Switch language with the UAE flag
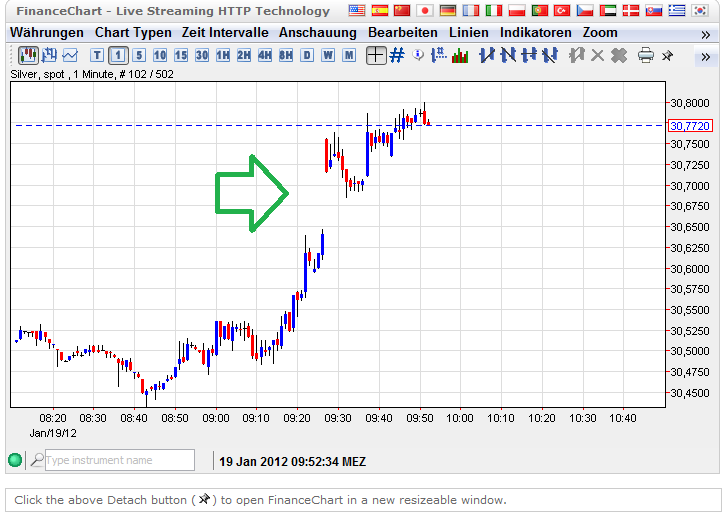This screenshot has width=727, height=519. (608, 10)
